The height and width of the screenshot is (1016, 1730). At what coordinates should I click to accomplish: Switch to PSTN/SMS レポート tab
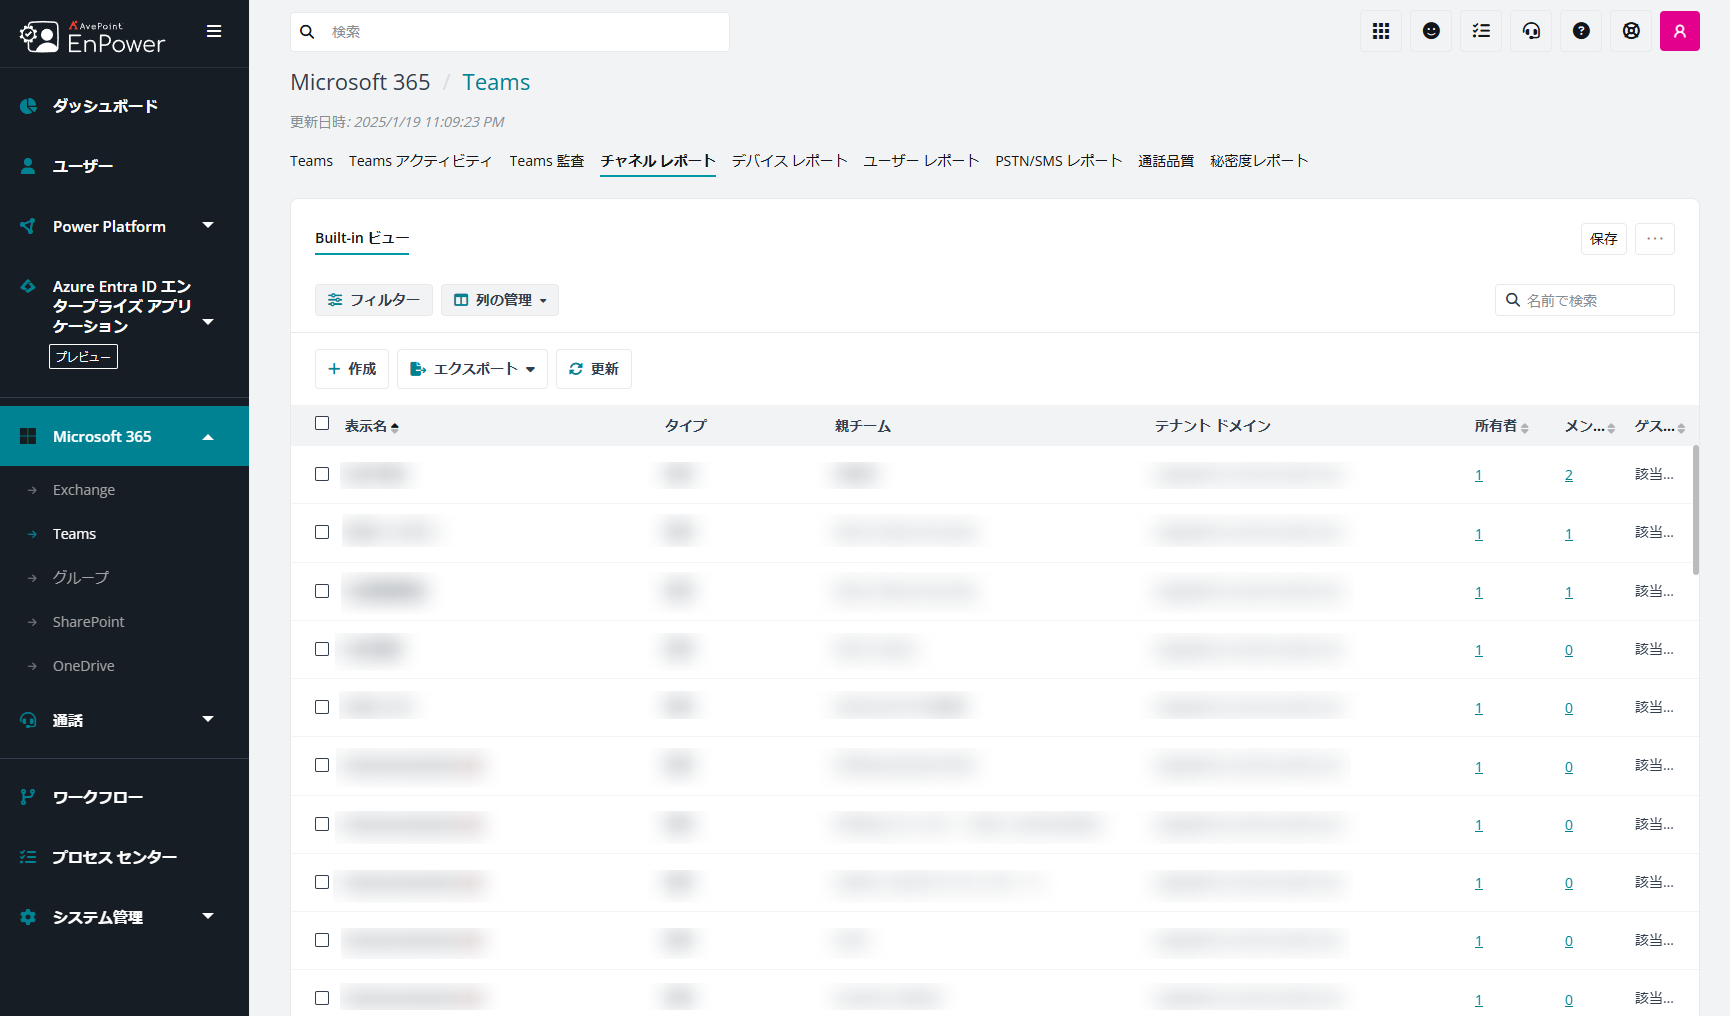[x=1058, y=161]
